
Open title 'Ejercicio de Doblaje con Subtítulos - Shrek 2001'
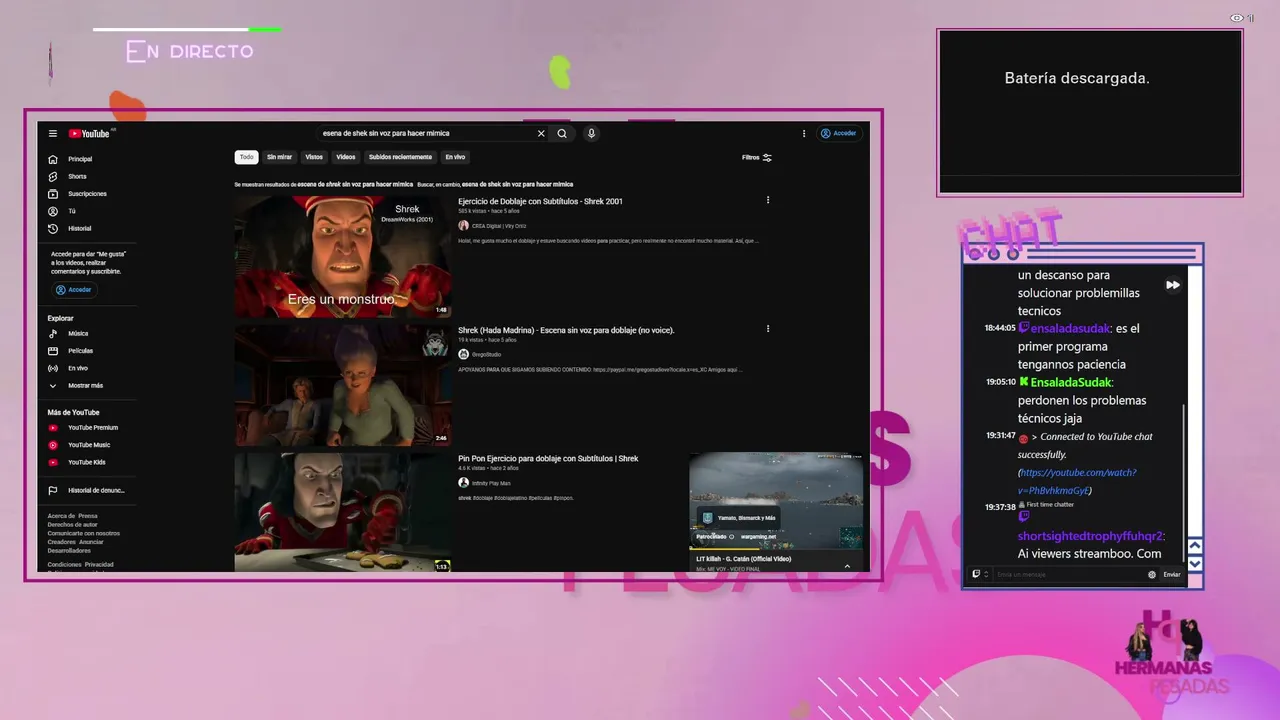pos(540,201)
